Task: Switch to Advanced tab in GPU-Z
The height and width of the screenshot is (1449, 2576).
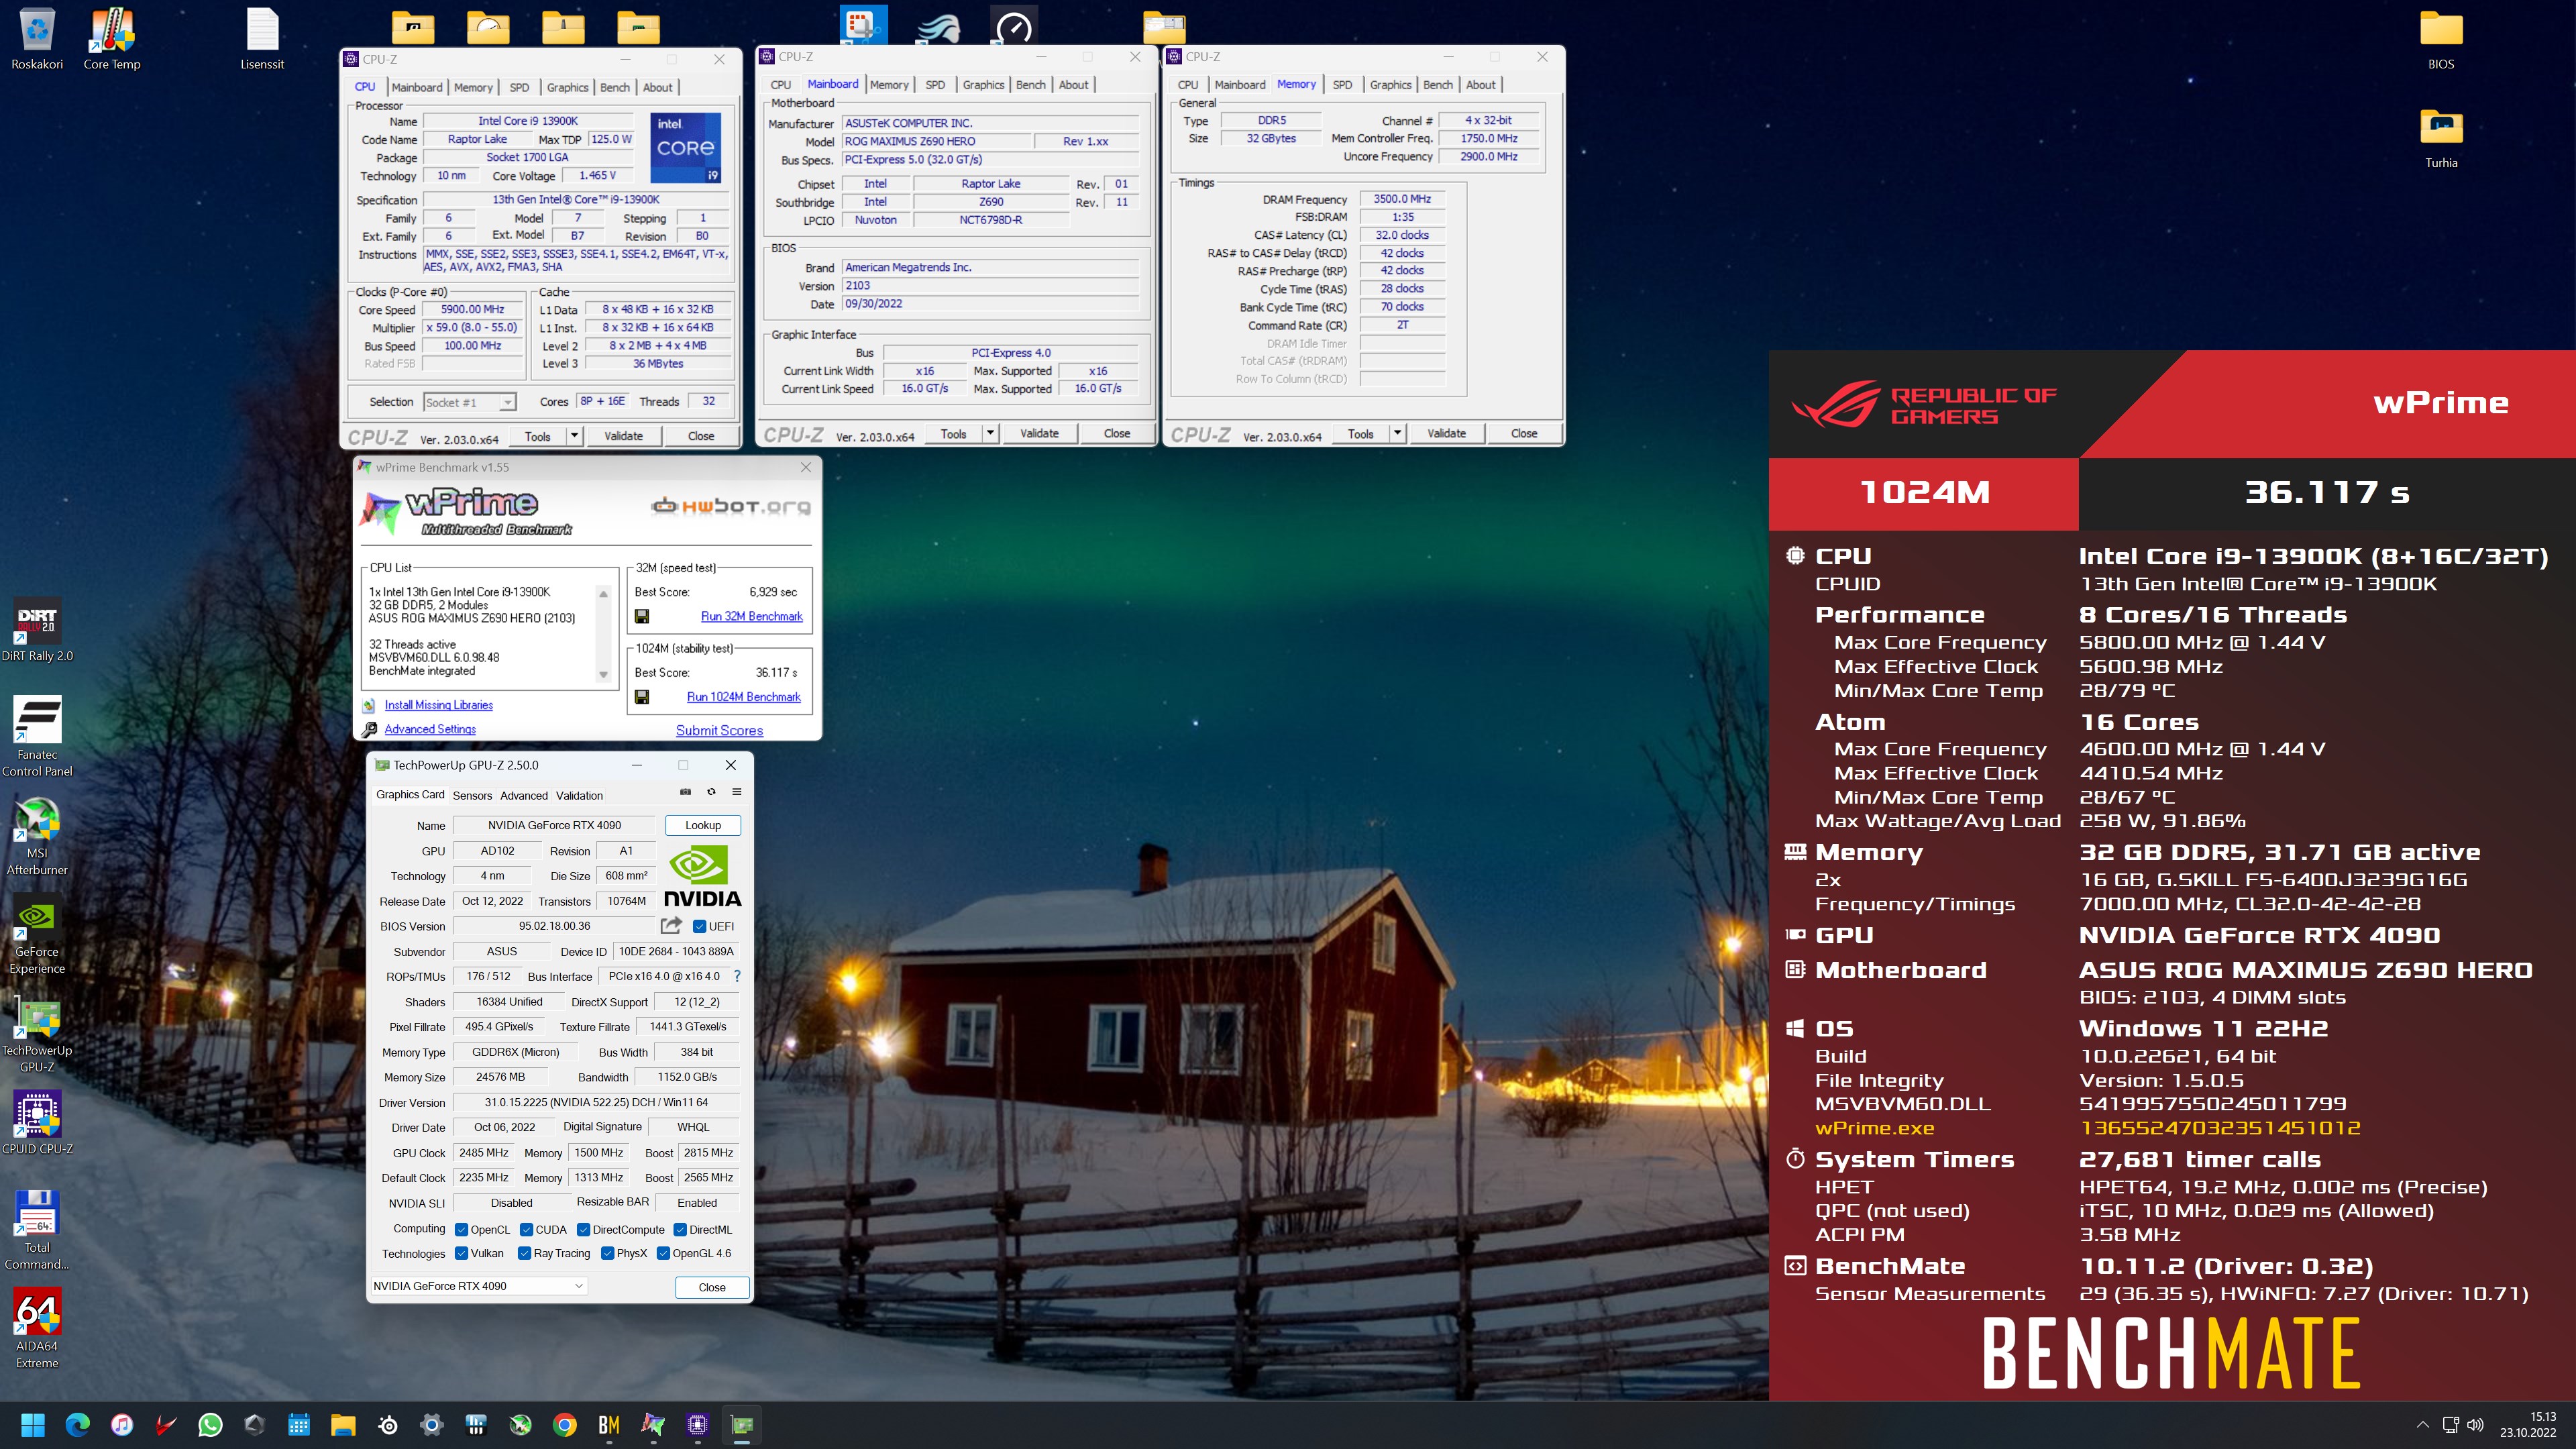Action: click(524, 796)
